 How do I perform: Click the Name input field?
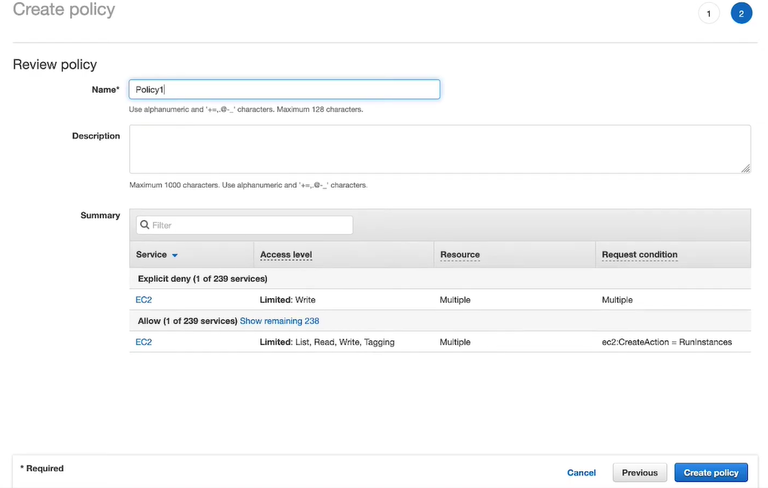click(284, 90)
